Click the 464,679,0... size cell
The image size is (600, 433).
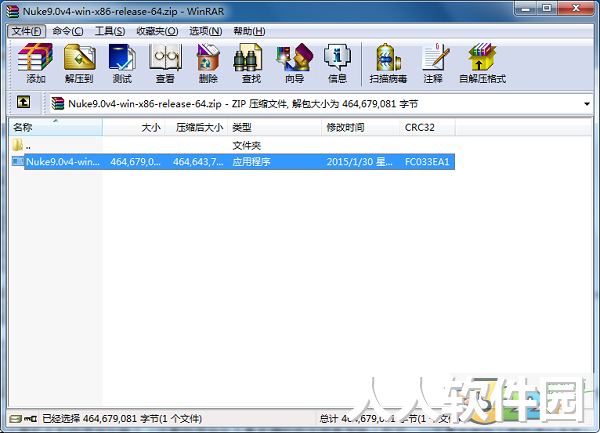(135, 162)
